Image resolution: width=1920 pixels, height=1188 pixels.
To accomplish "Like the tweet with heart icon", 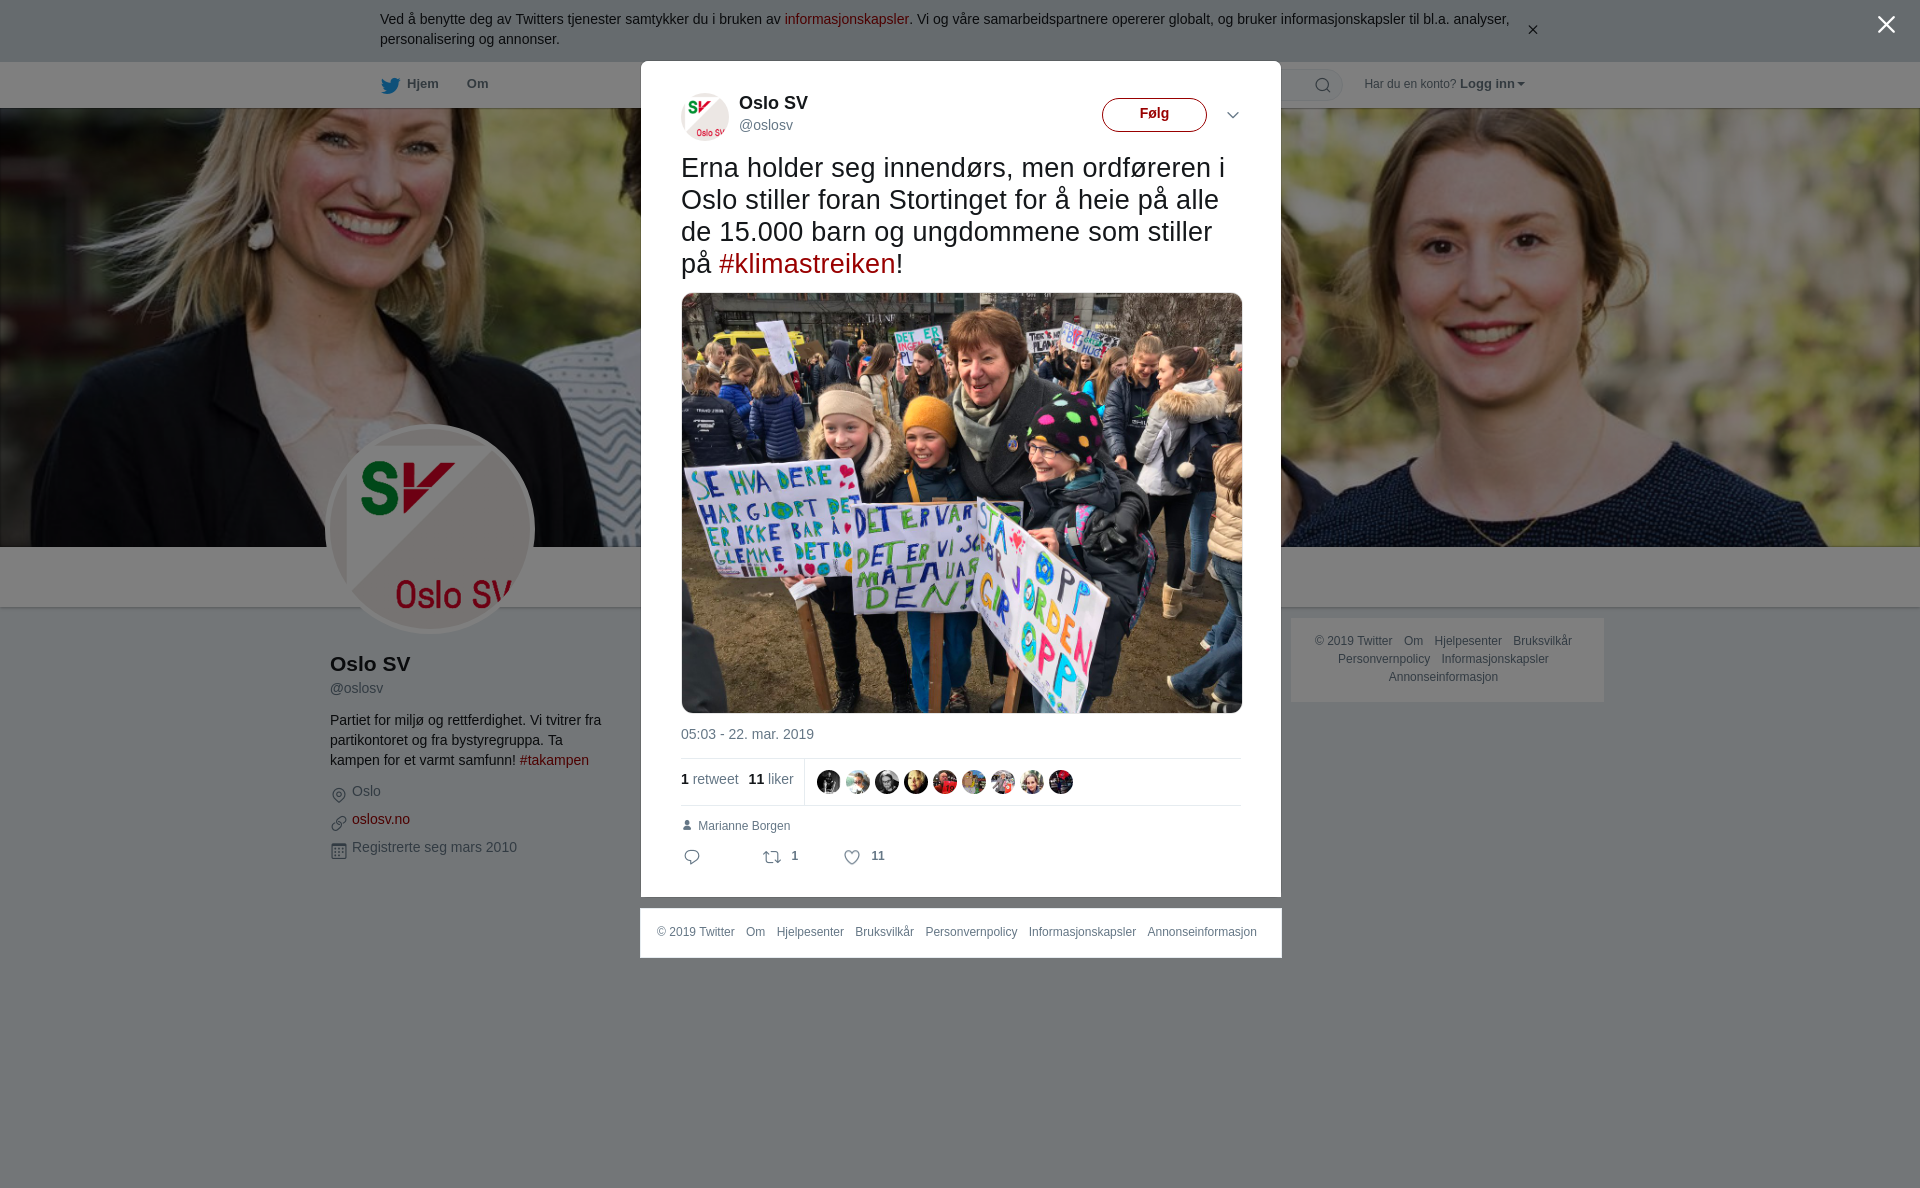I will (852, 857).
